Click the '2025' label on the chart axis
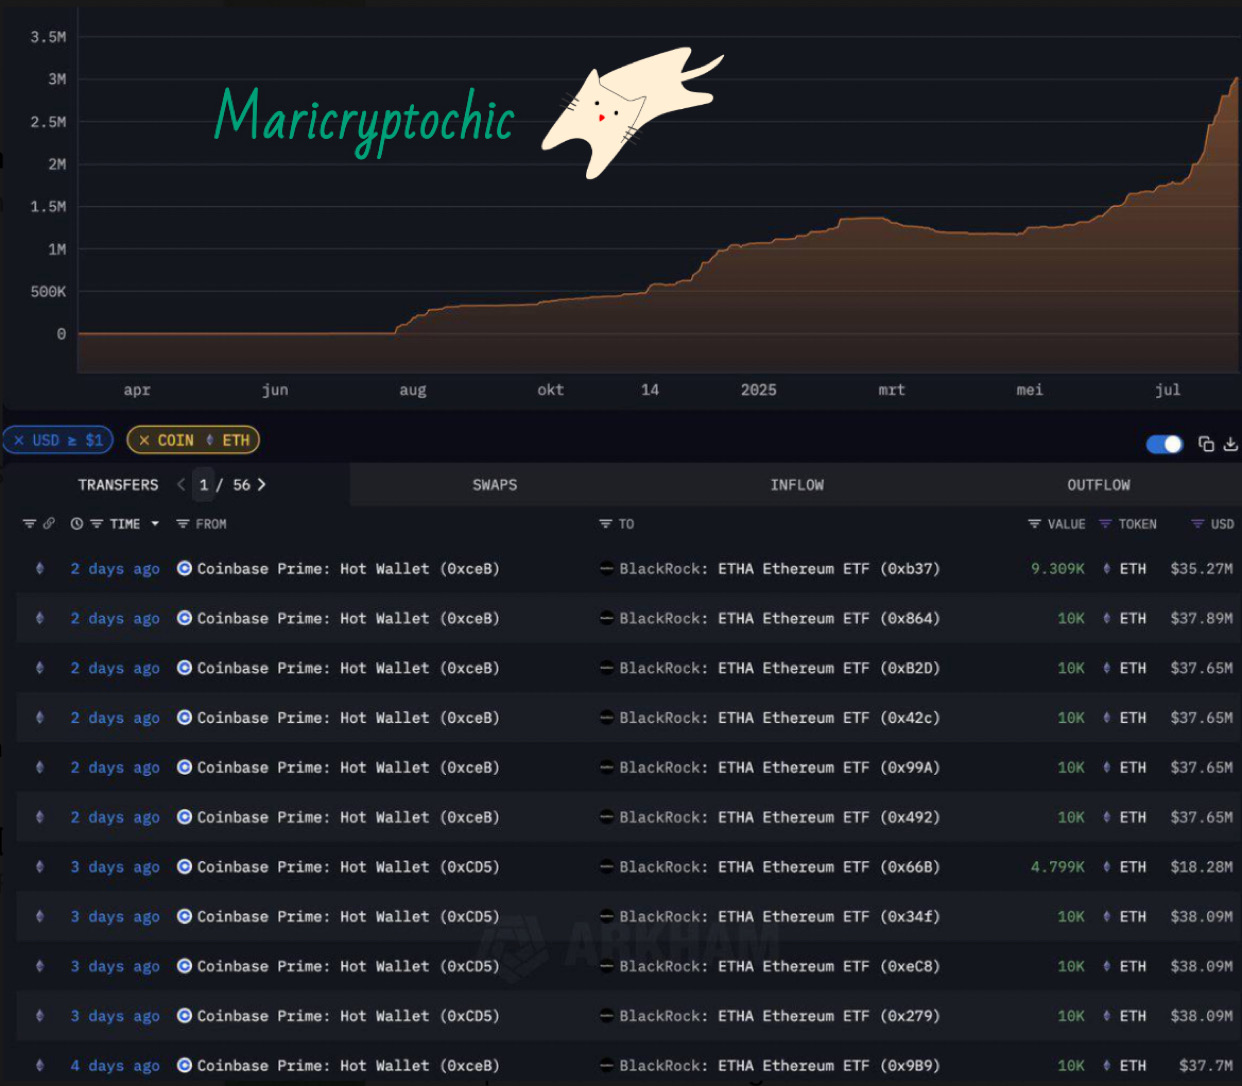This screenshot has height=1086, width=1242. pyautogui.click(x=759, y=390)
